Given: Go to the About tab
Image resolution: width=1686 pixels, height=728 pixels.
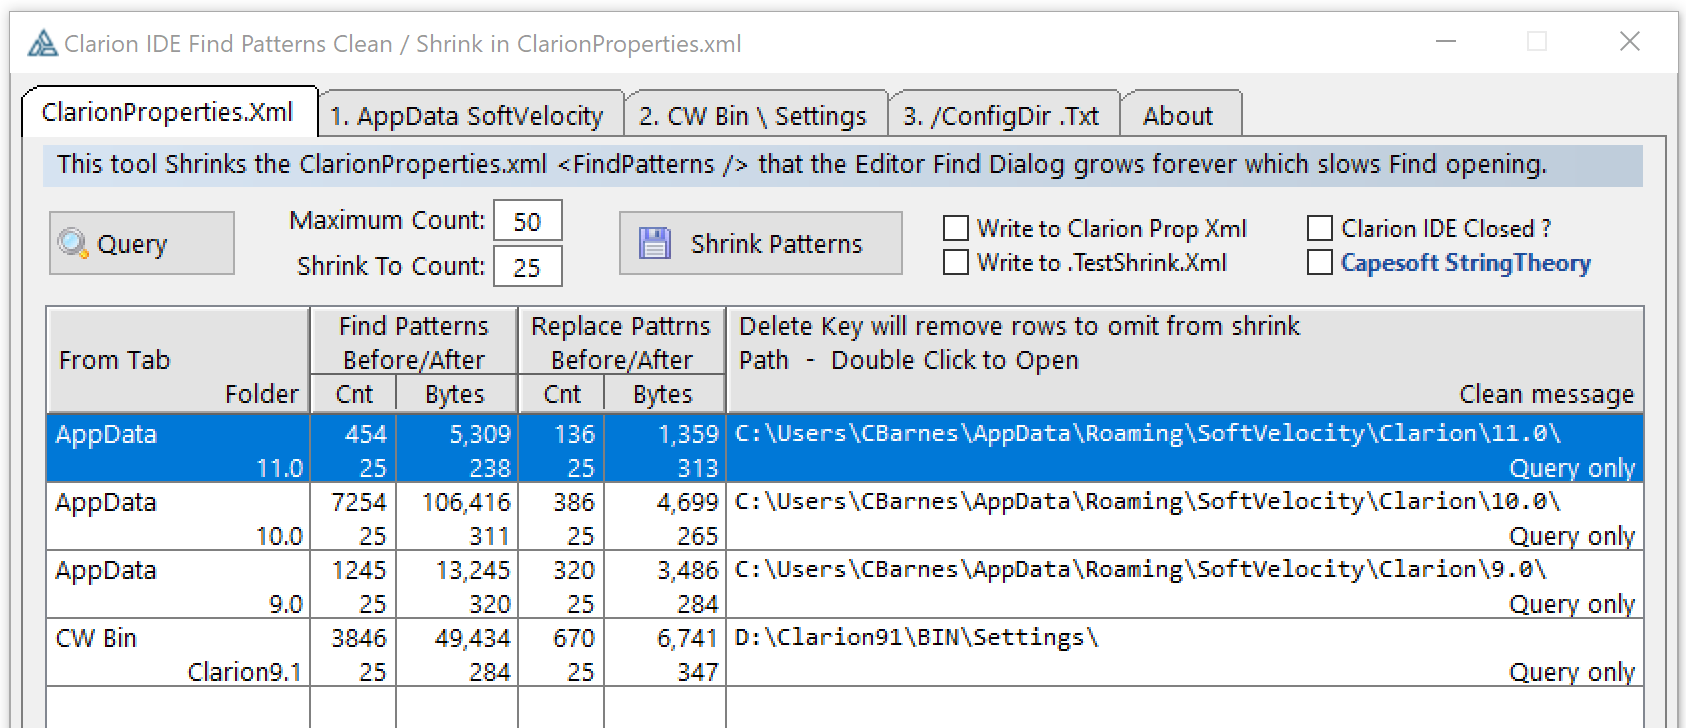Looking at the screenshot, I should [x=1178, y=116].
